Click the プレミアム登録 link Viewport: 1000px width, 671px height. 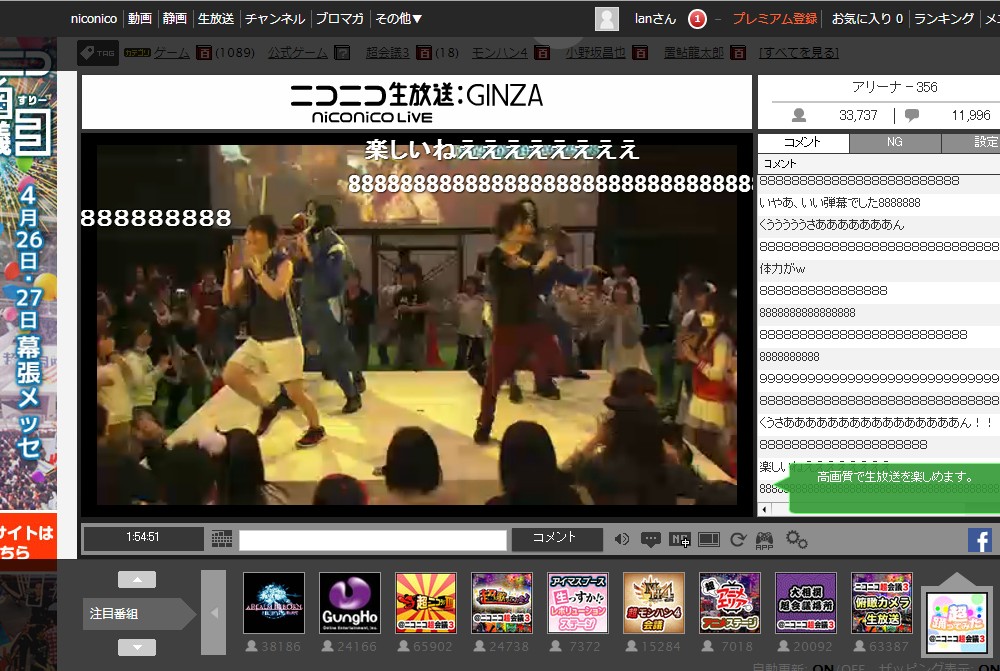pyautogui.click(x=774, y=19)
